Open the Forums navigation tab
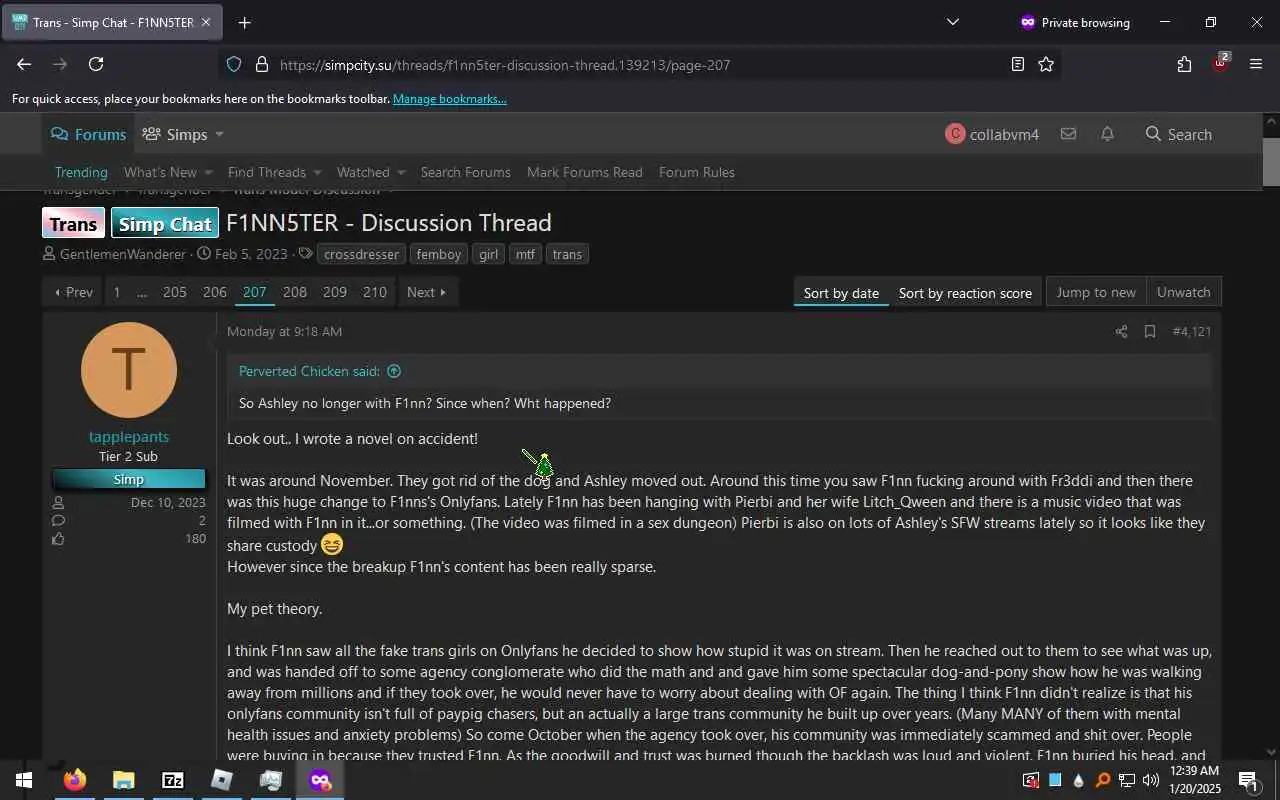 (x=88, y=134)
